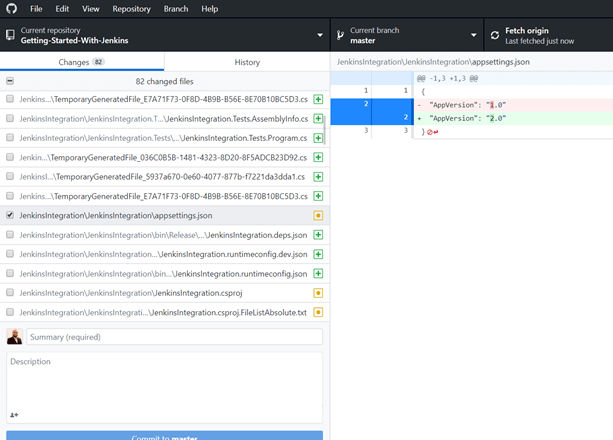This screenshot has width=613, height=440.
Task: Click Fetch origin button
Action: (548, 35)
